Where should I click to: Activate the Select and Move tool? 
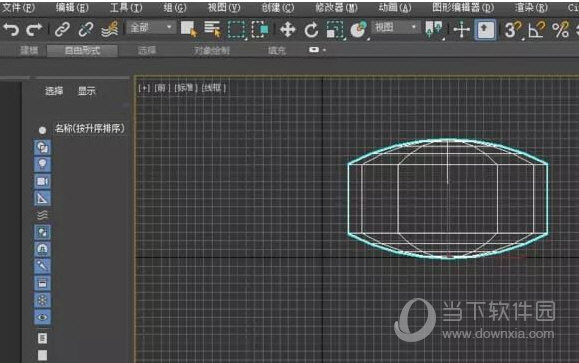point(288,30)
